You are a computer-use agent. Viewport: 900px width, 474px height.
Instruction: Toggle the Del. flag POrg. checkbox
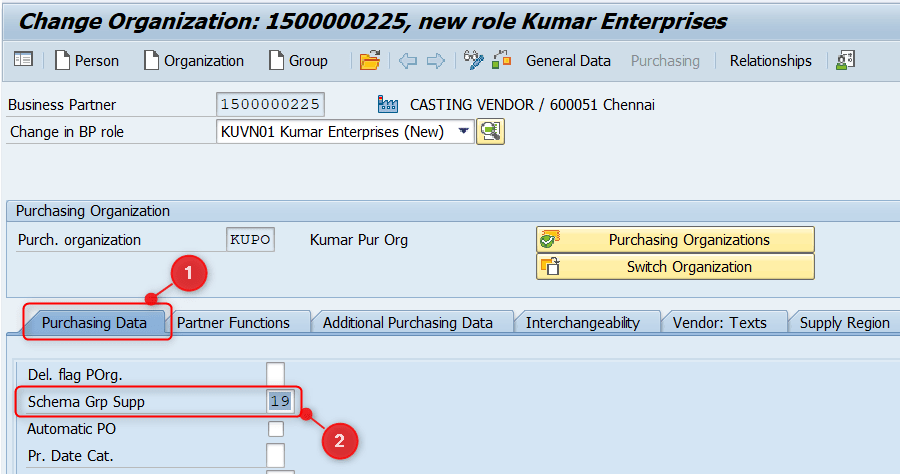point(276,374)
